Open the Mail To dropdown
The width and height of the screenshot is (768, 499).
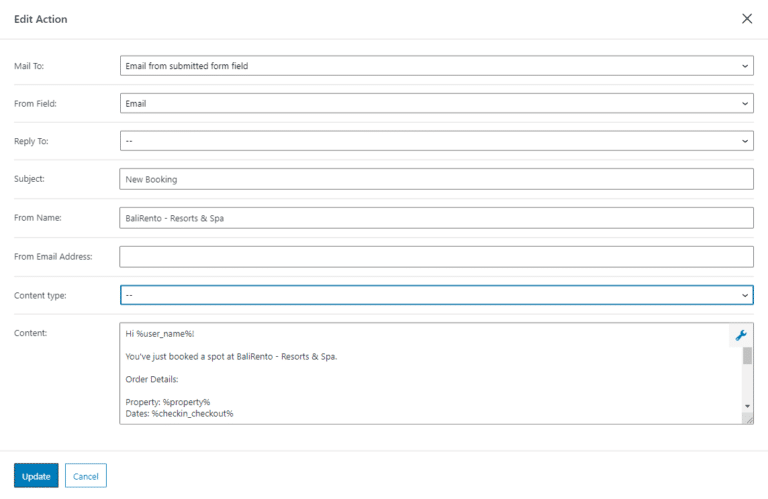click(x=436, y=66)
